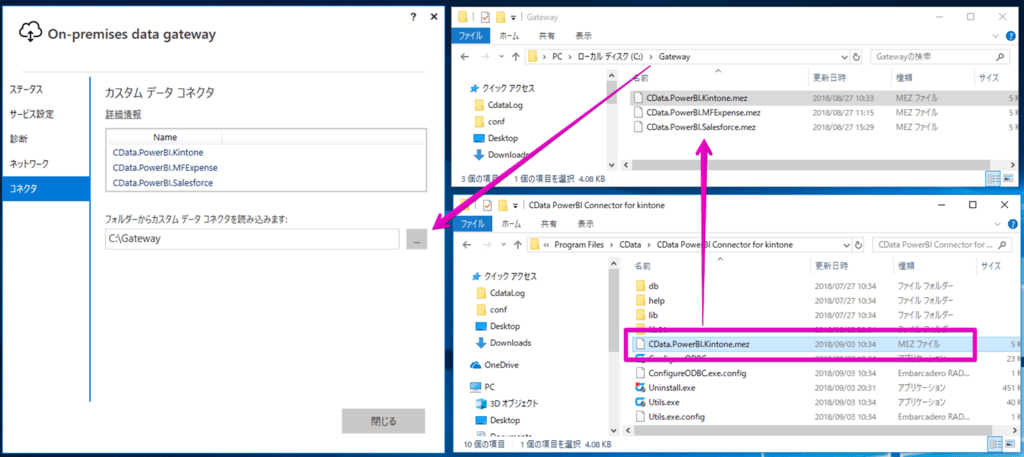This screenshot has width=1024, height=457.
Task: Click refresh icon in kintone connector address bar
Action: click(859, 245)
